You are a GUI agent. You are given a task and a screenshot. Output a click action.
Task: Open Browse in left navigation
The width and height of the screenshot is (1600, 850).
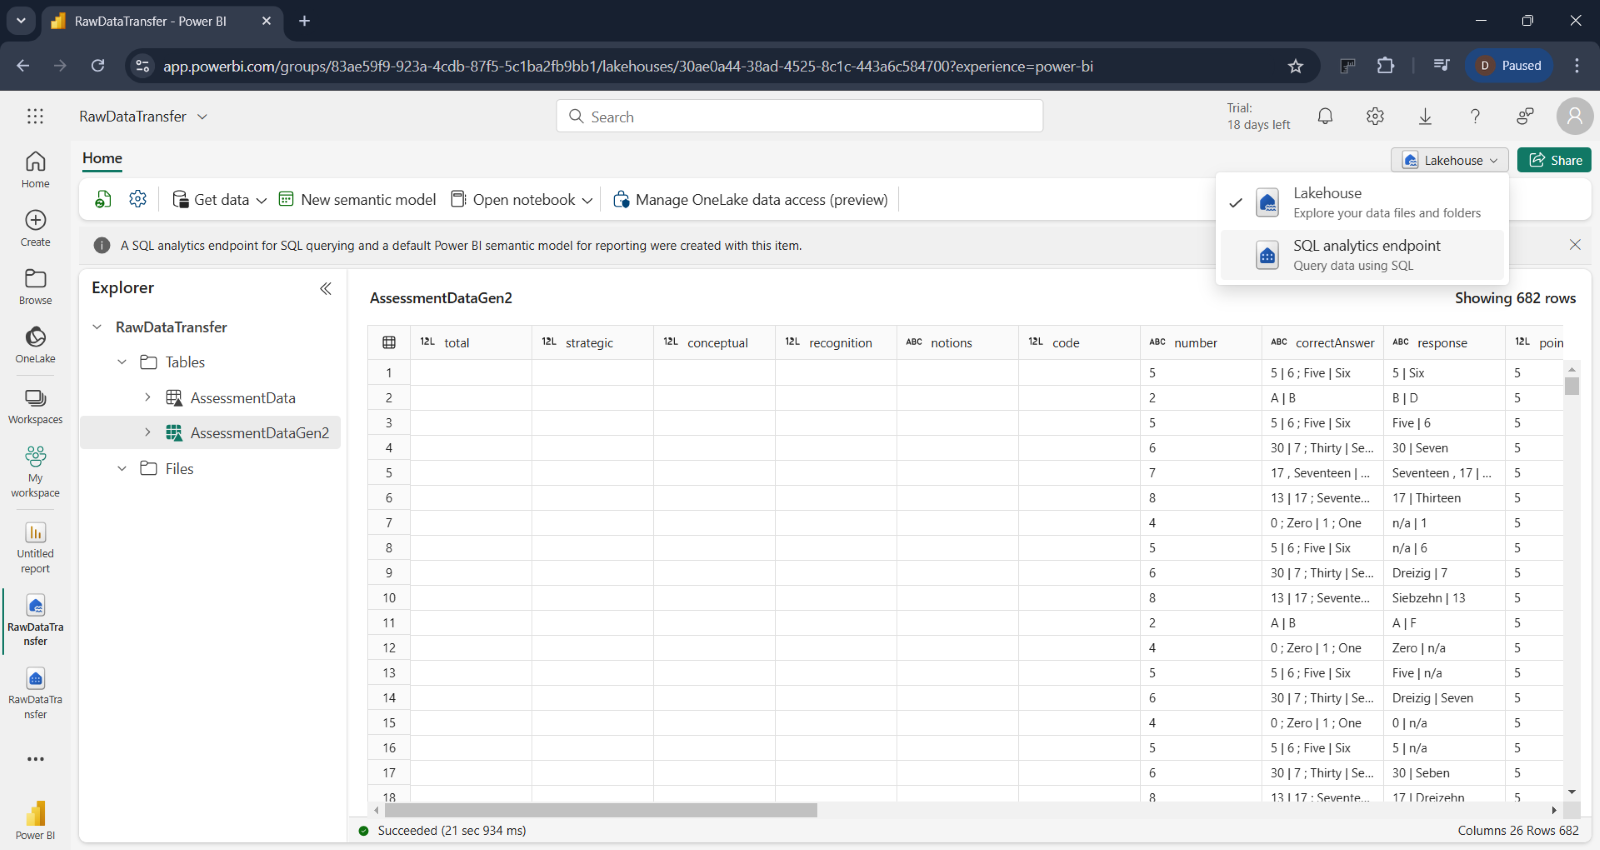[x=35, y=286]
